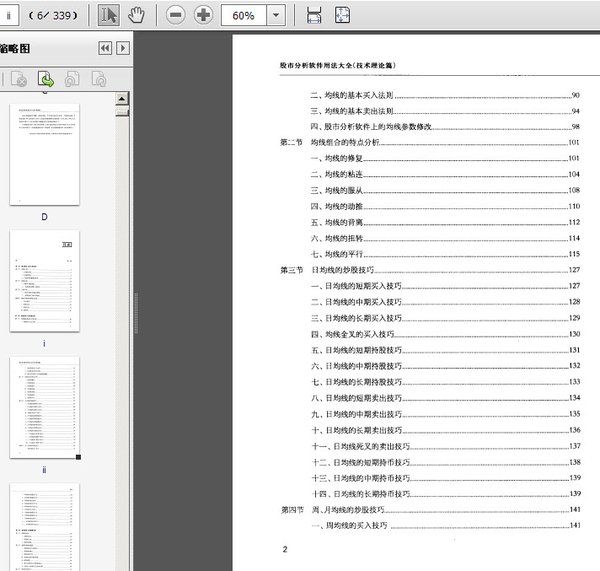Click the document header 股市分析软件用法大全
Image resolution: width=600 pixels, height=571 pixels.
pos(338,65)
